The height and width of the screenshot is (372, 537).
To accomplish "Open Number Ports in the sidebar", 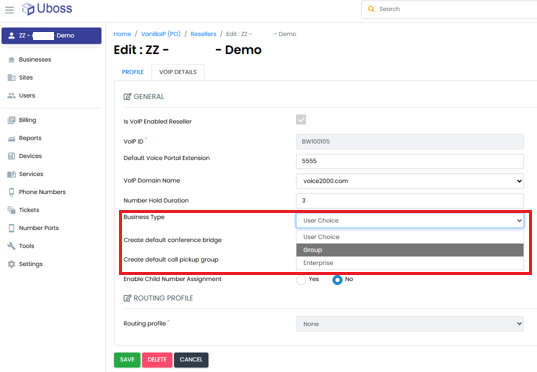I will pyautogui.click(x=39, y=228).
